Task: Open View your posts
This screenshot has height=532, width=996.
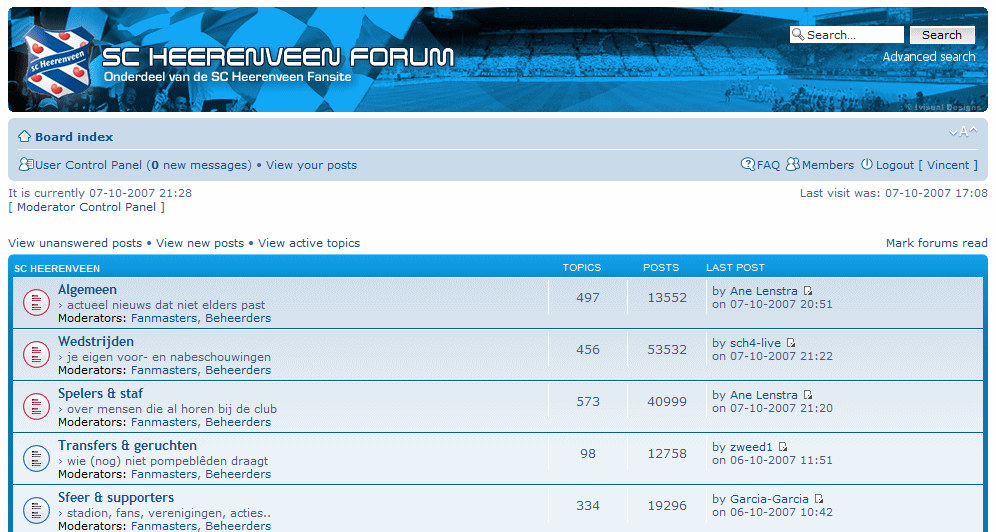Action: coord(311,165)
